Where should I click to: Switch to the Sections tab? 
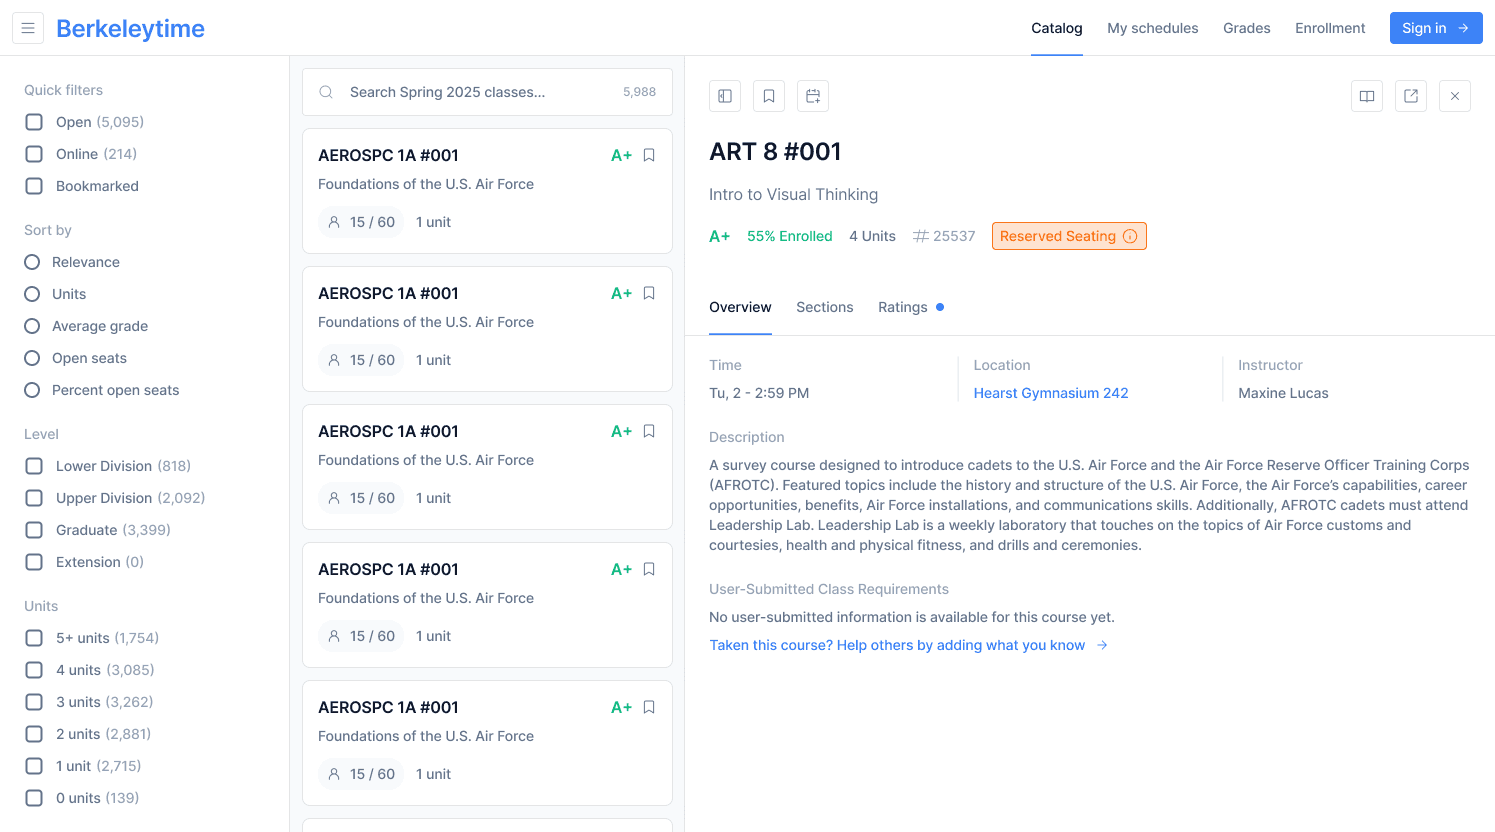pos(825,307)
